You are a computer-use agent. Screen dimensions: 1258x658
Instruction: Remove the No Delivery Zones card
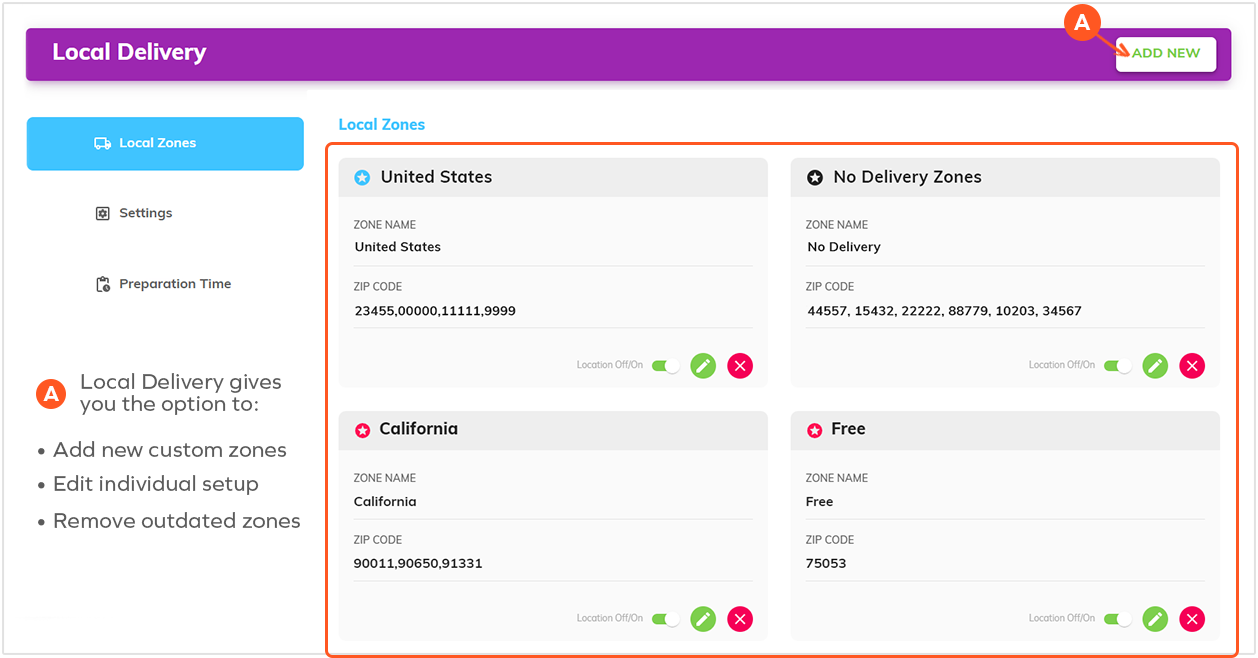click(x=1192, y=365)
